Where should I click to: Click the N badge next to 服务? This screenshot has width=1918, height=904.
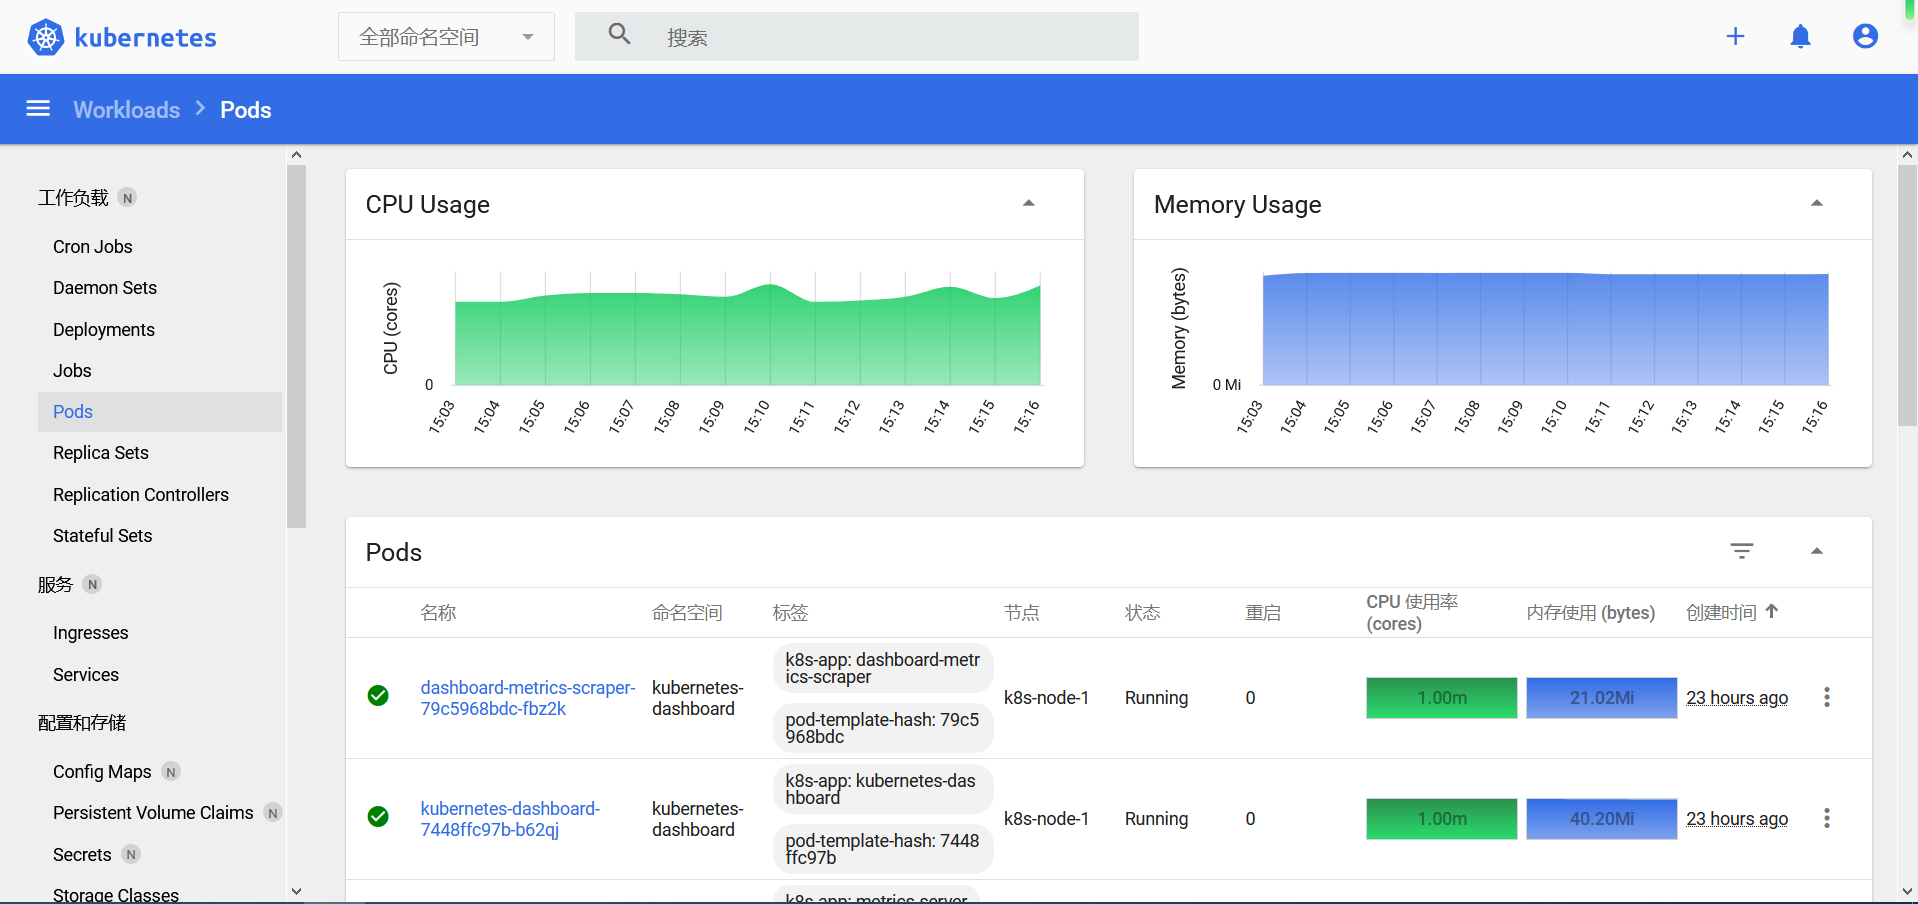click(x=92, y=585)
